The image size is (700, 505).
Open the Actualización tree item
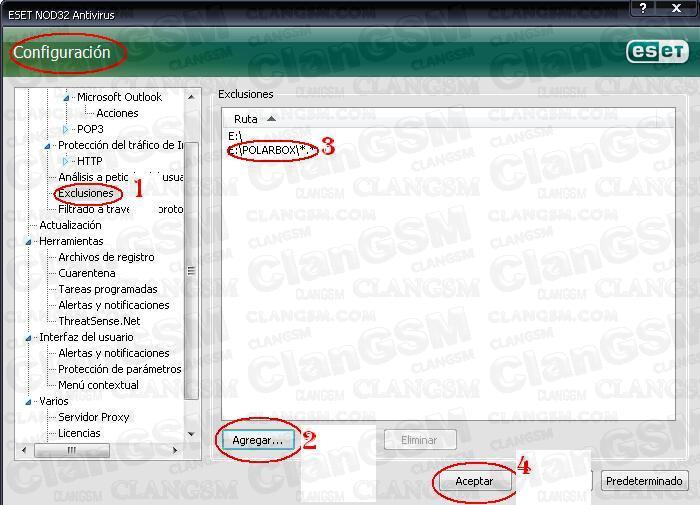70,225
